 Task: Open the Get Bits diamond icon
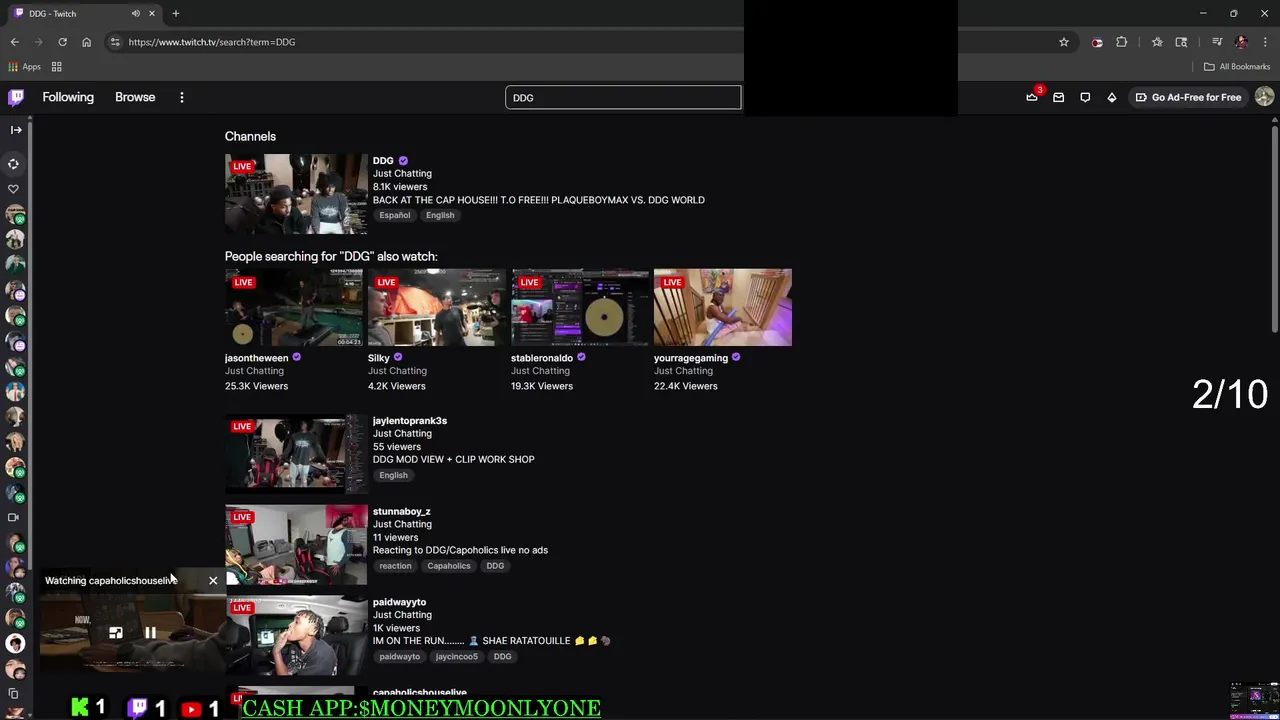coord(1112,97)
